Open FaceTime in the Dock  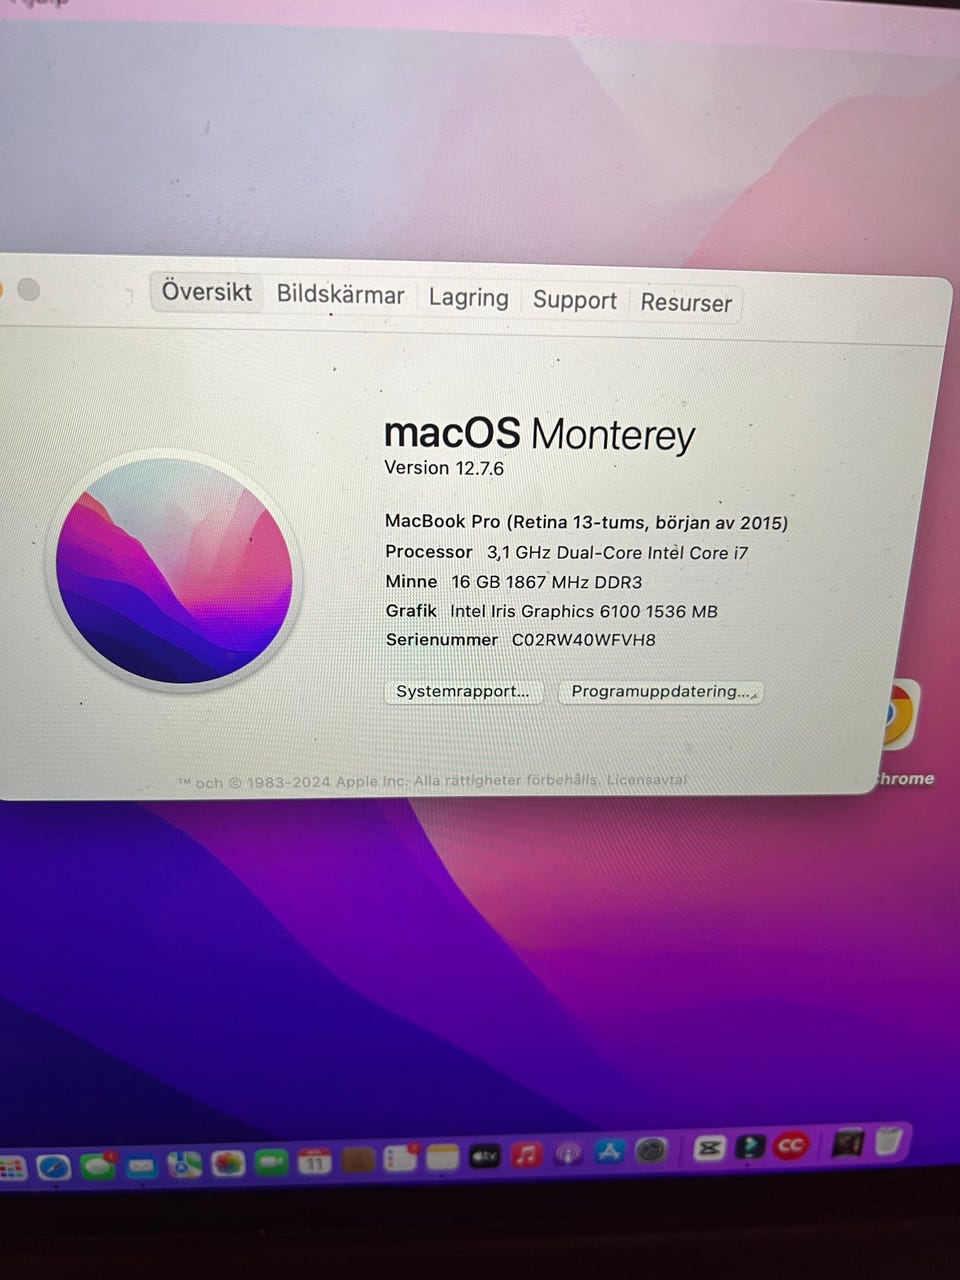point(271,1162)
